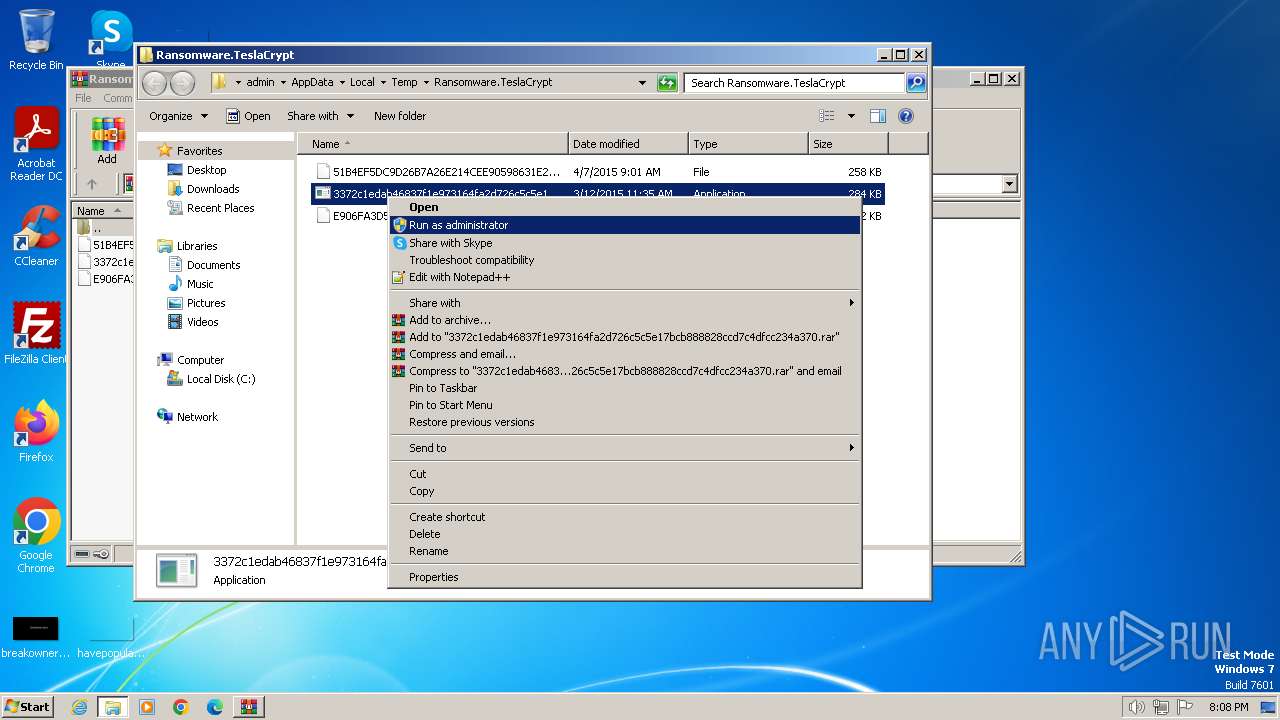1280x720 pixels.
Task: Select Libraries in navigation pane
Action: (x=187, y=246)
